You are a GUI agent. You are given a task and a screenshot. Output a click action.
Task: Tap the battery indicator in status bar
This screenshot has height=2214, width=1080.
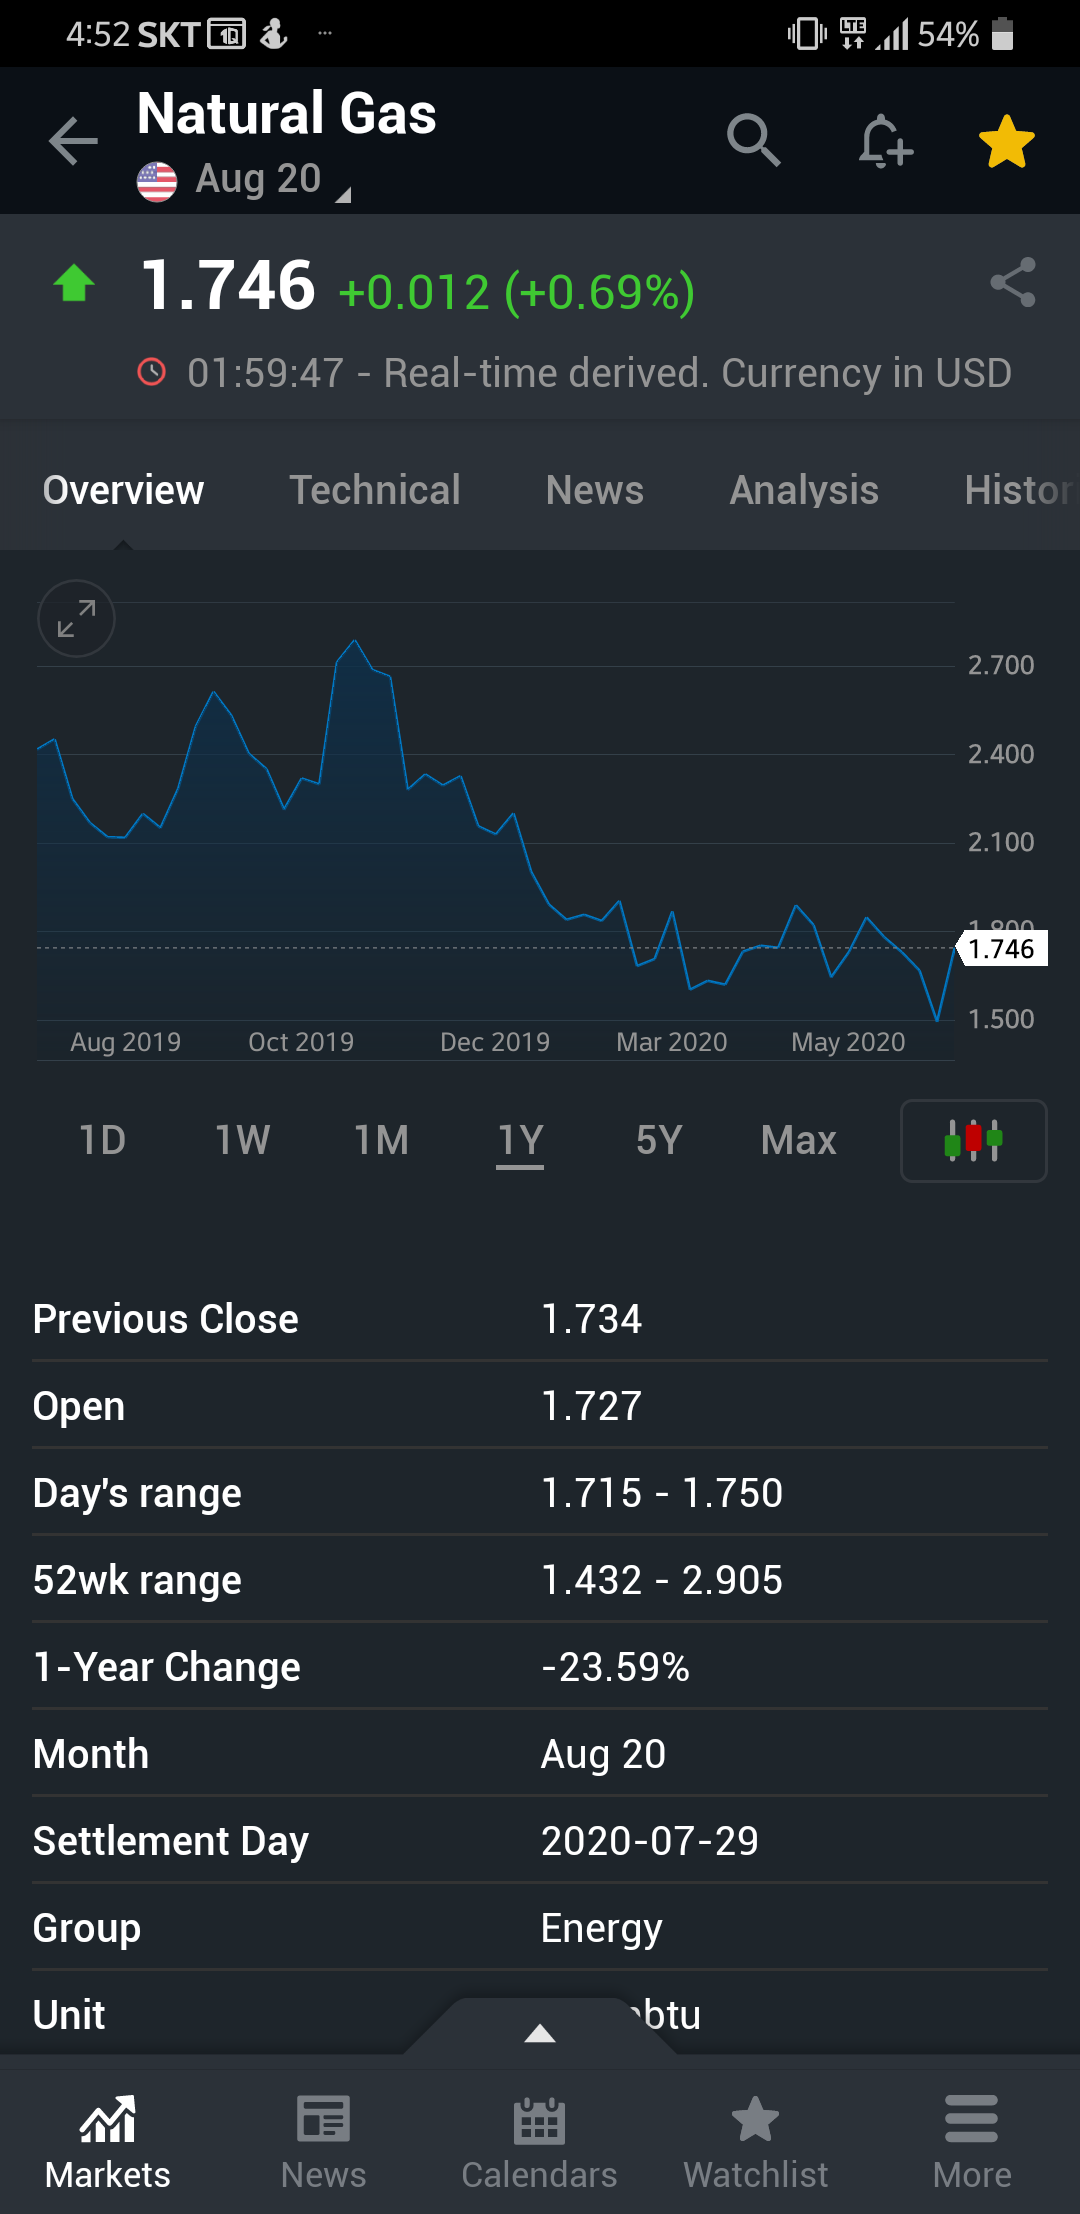point(1003,34)
